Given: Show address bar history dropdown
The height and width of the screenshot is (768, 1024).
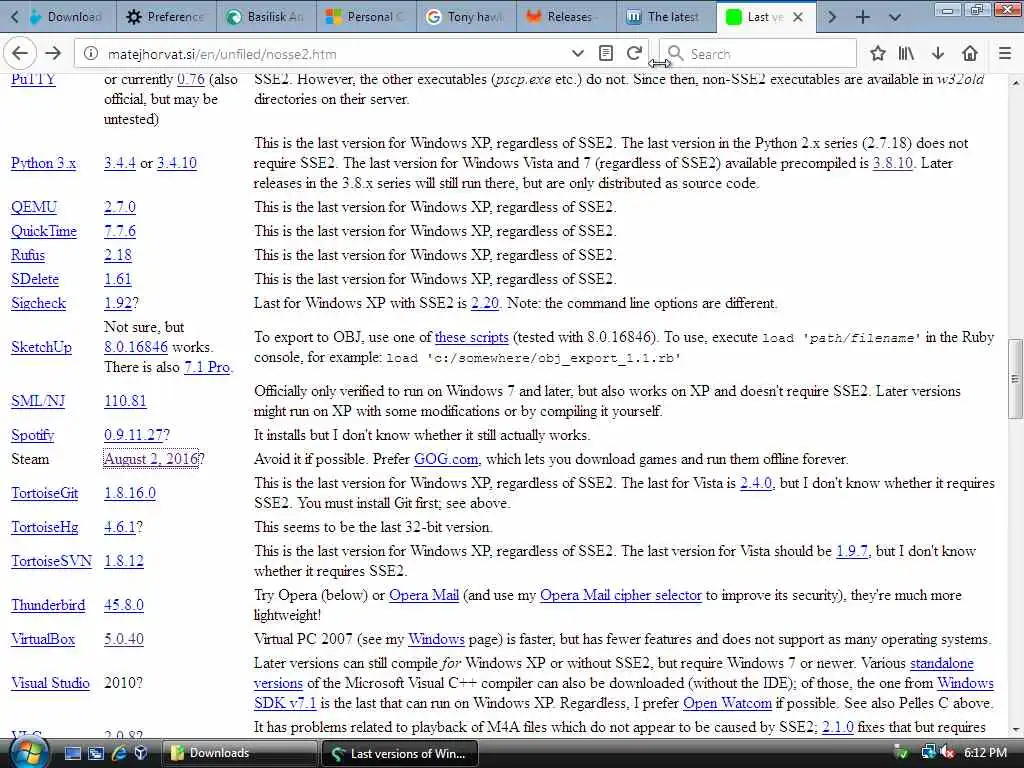Looking at the screenshot, I should coord(577,54).
